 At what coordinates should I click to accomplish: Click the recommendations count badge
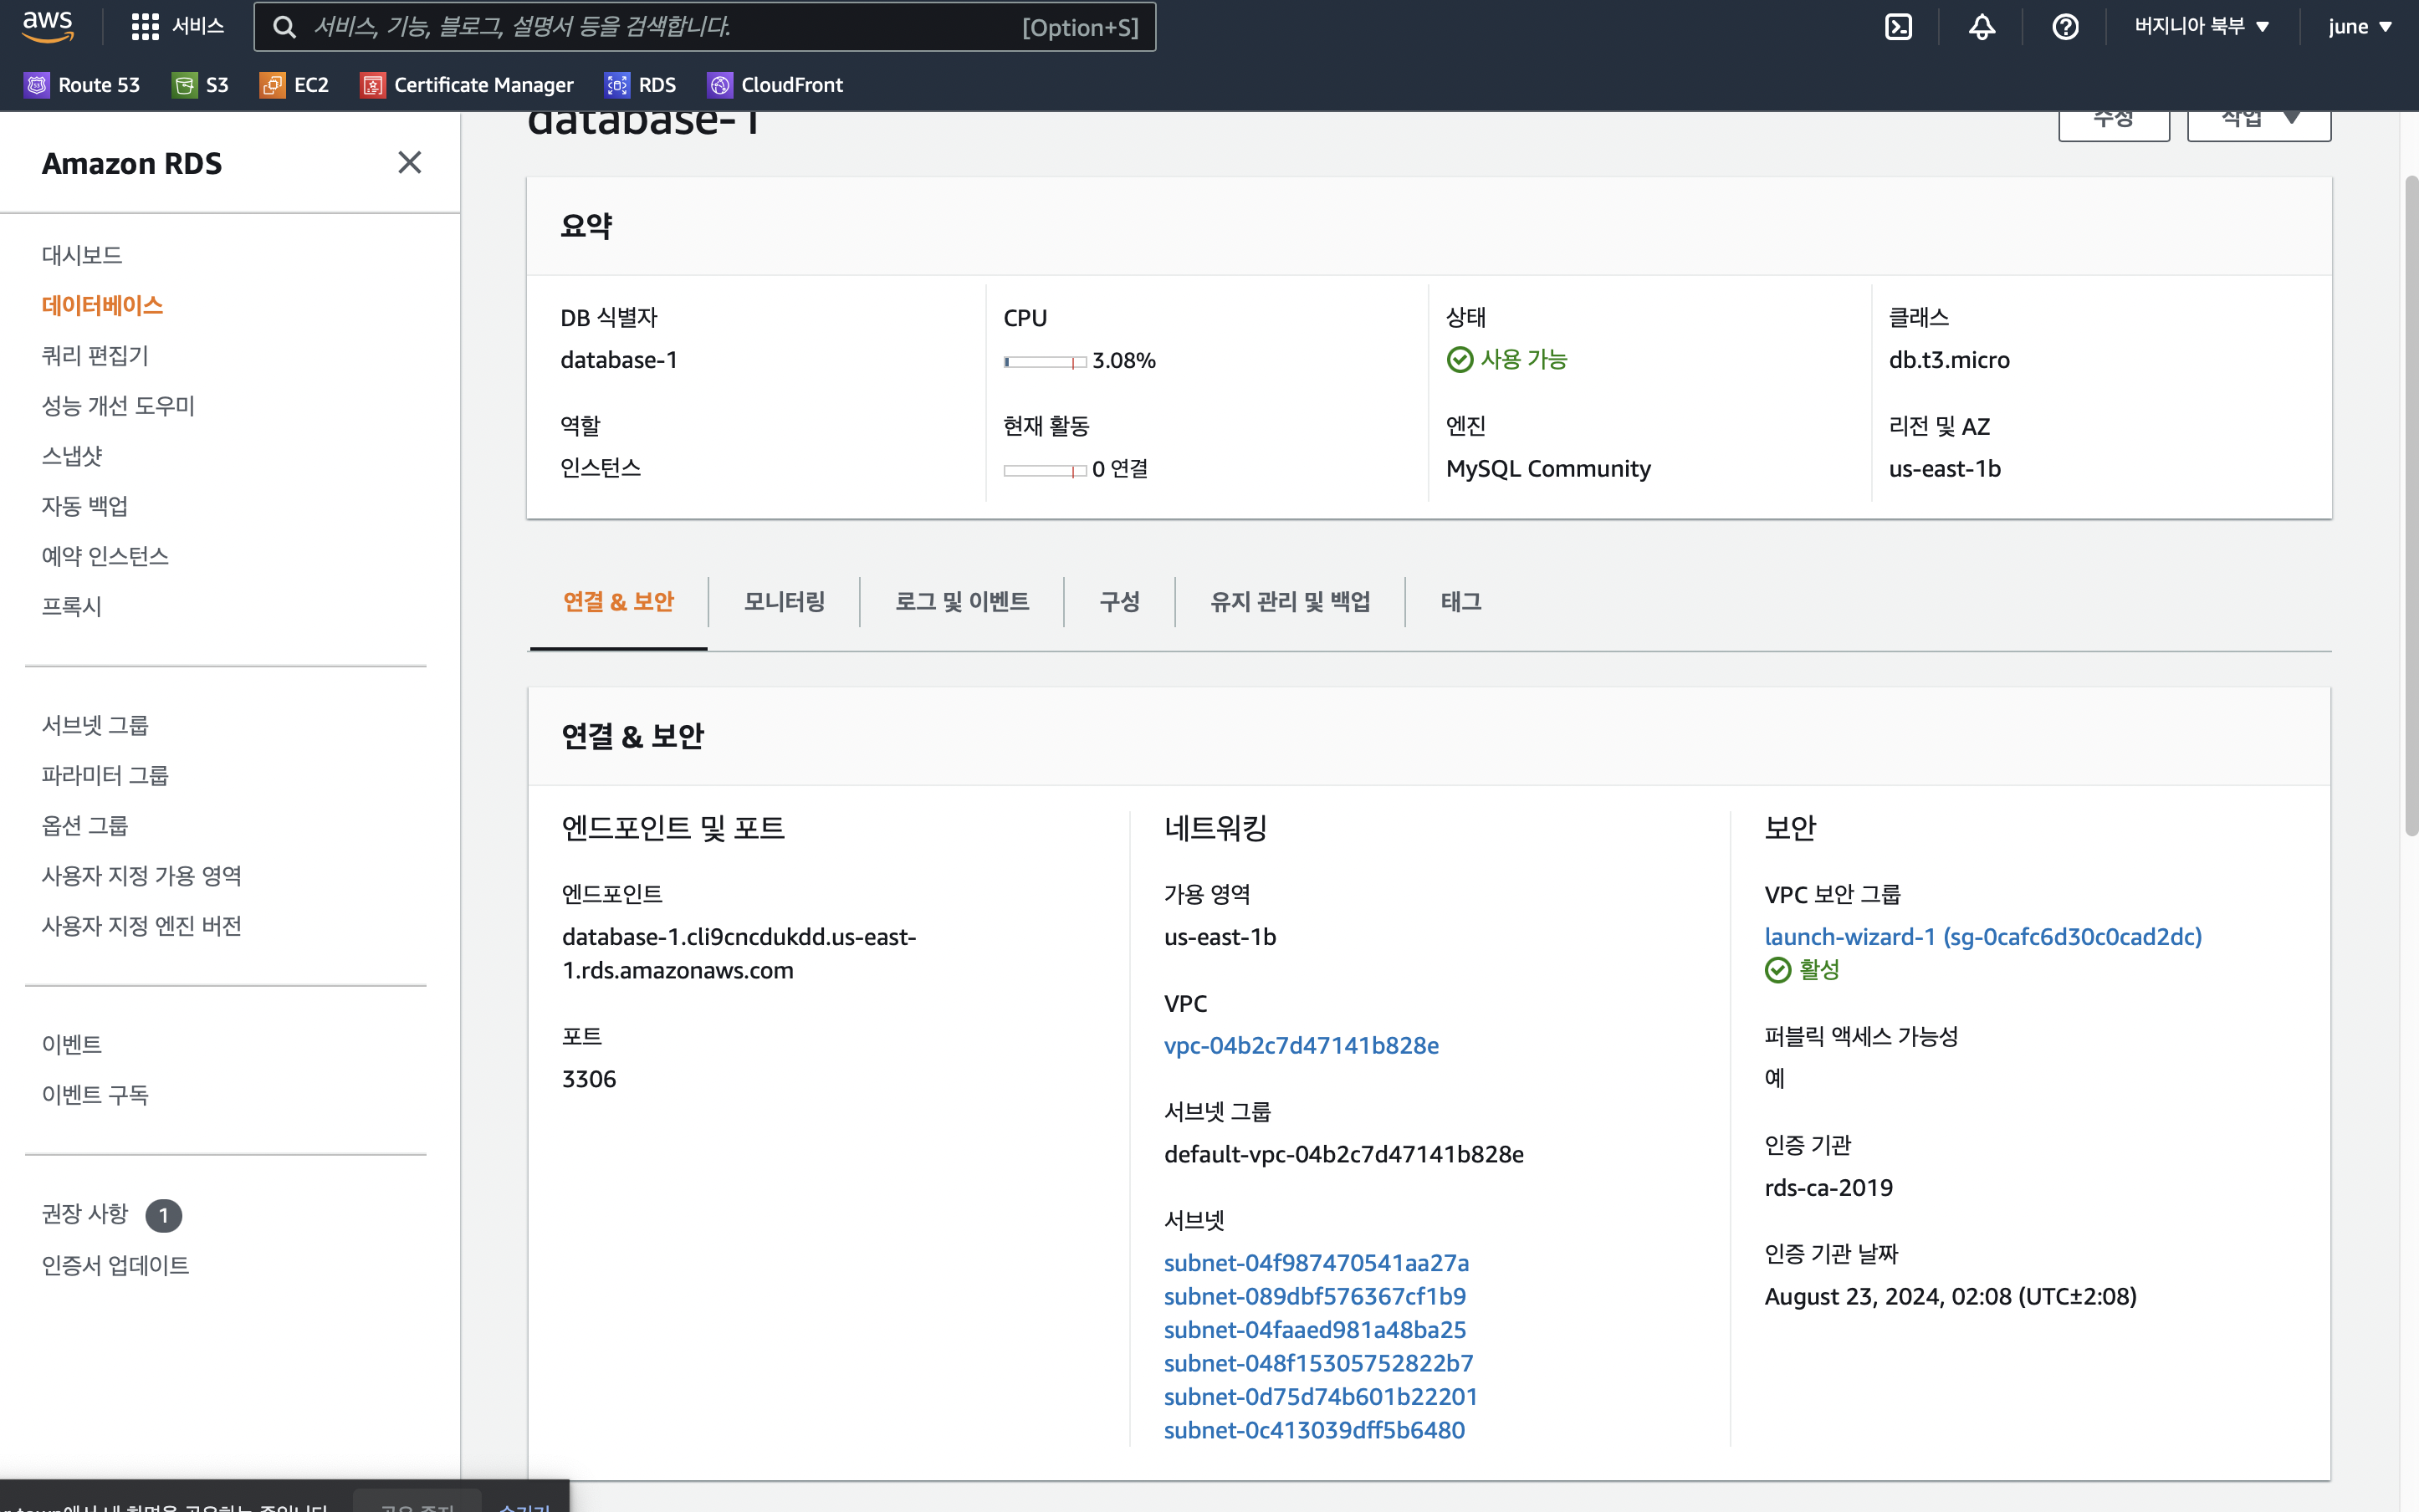(163, 1215)
